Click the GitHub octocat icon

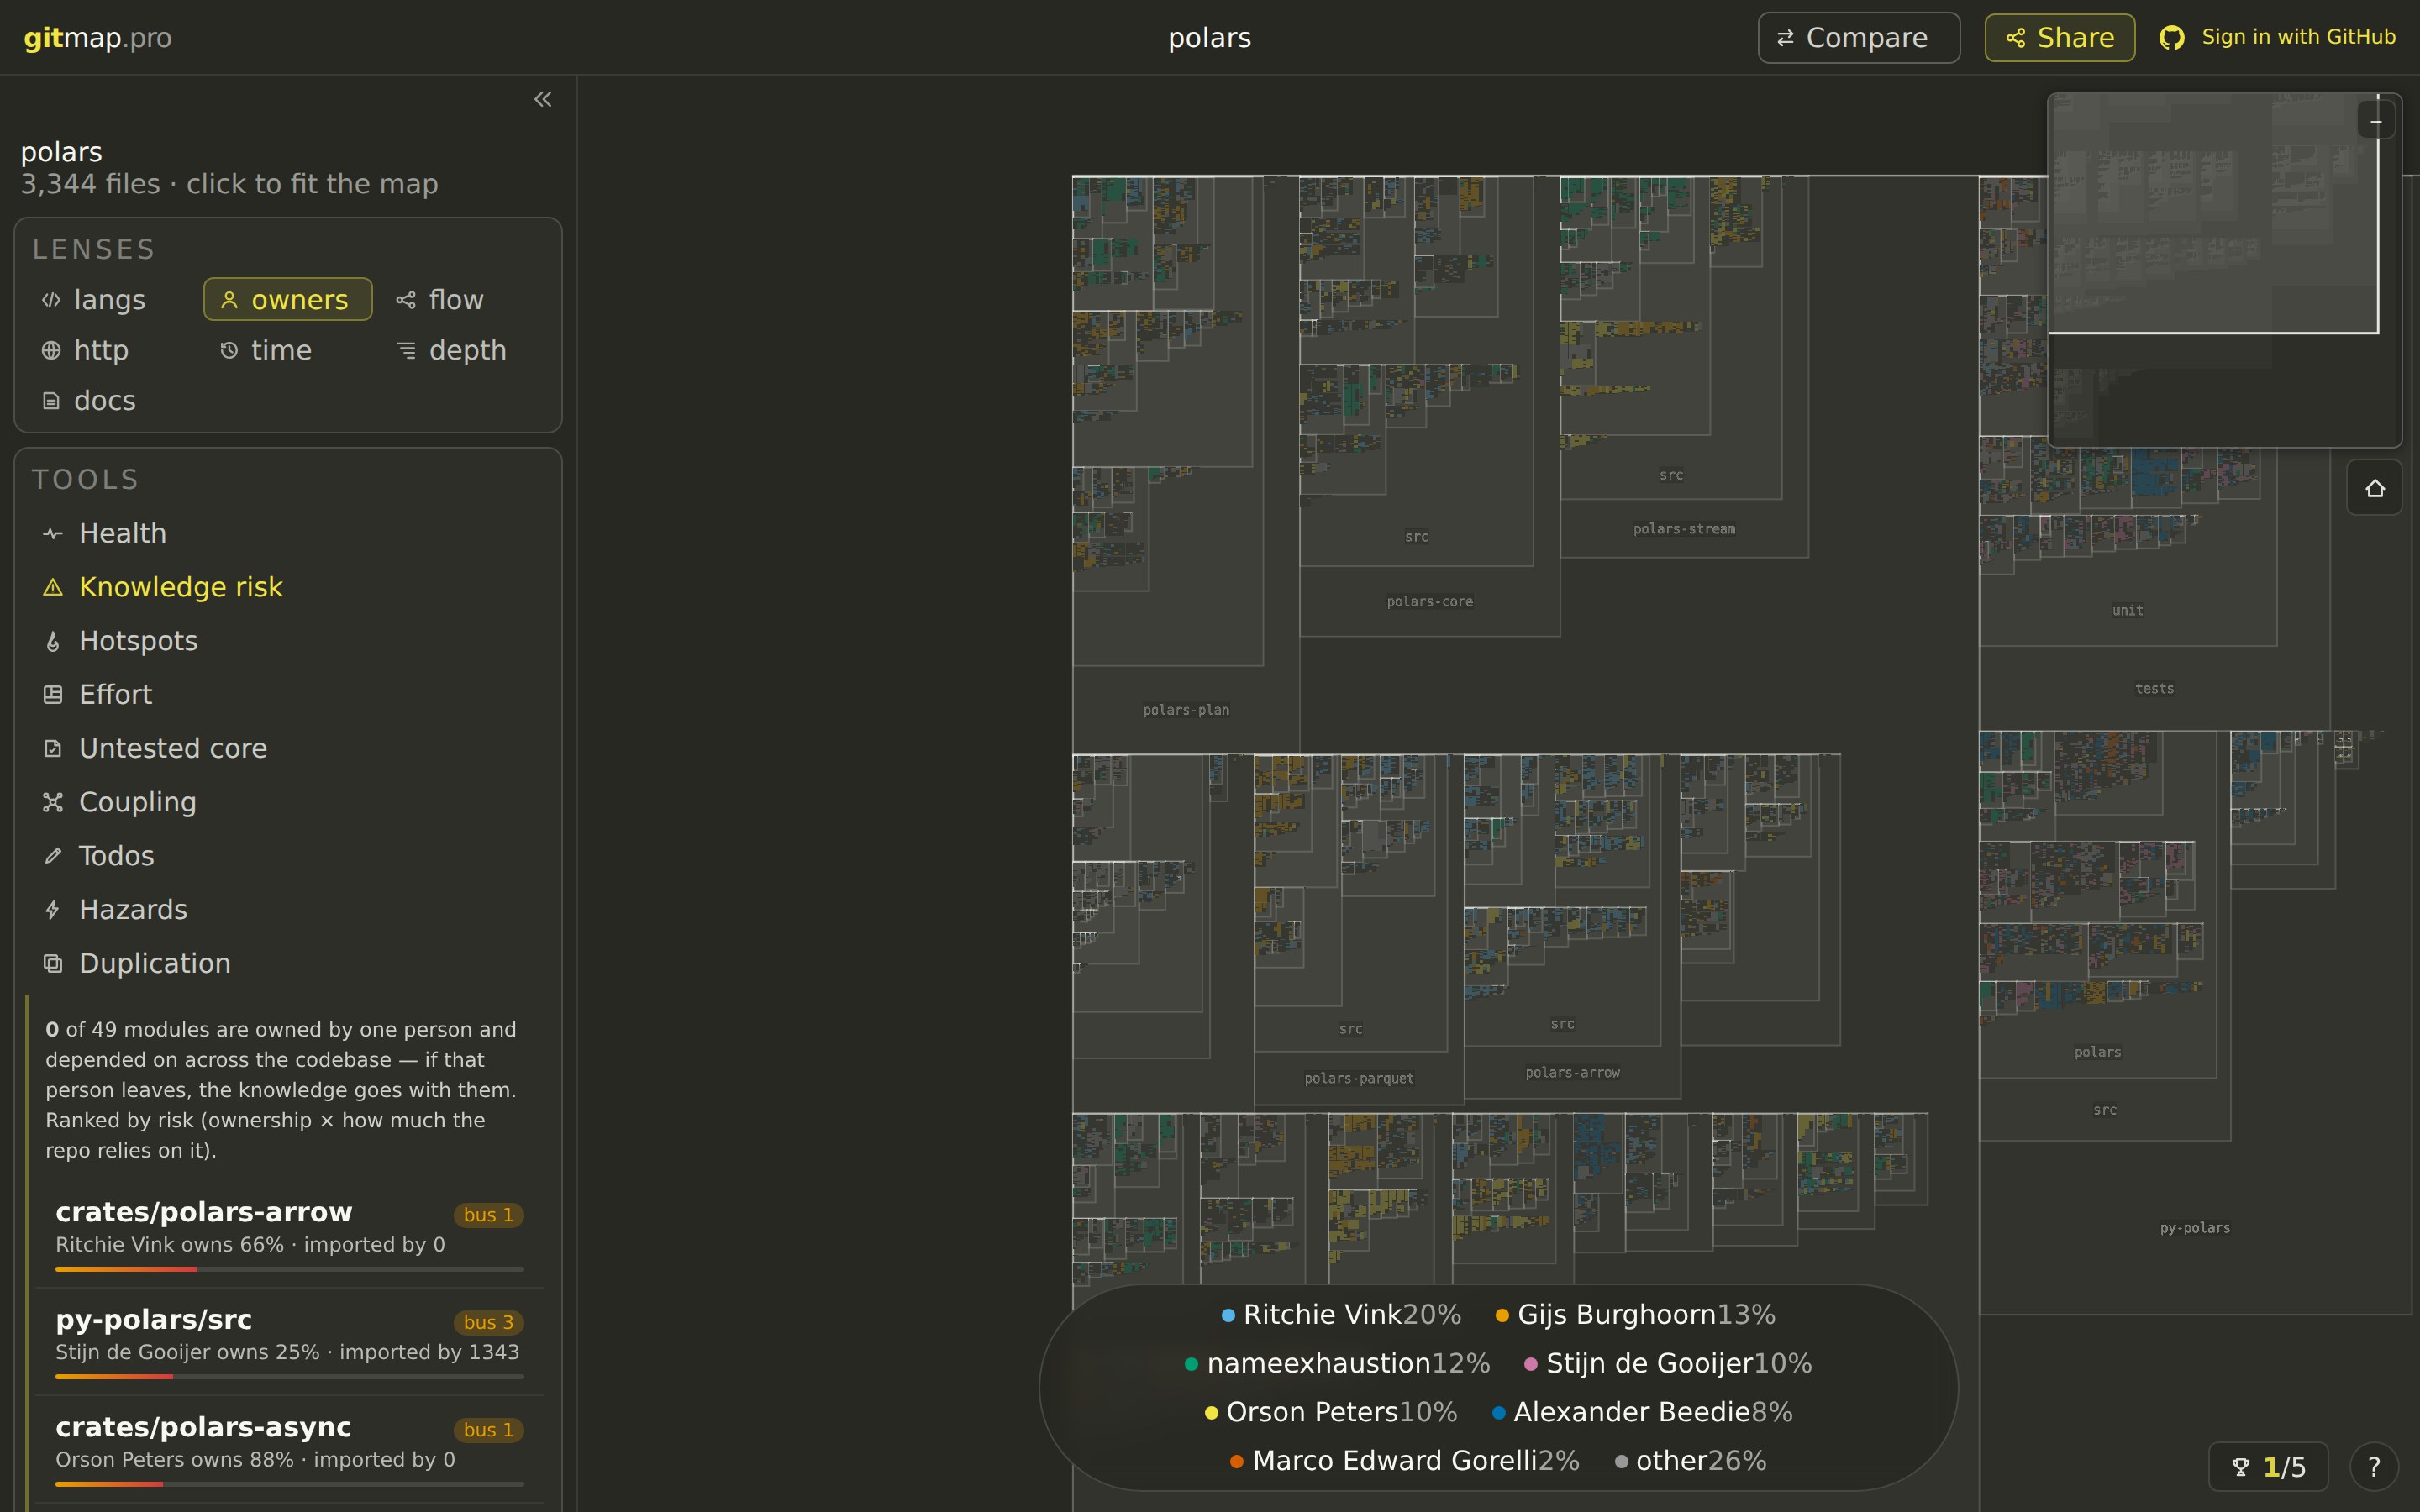pos(2172,38)
